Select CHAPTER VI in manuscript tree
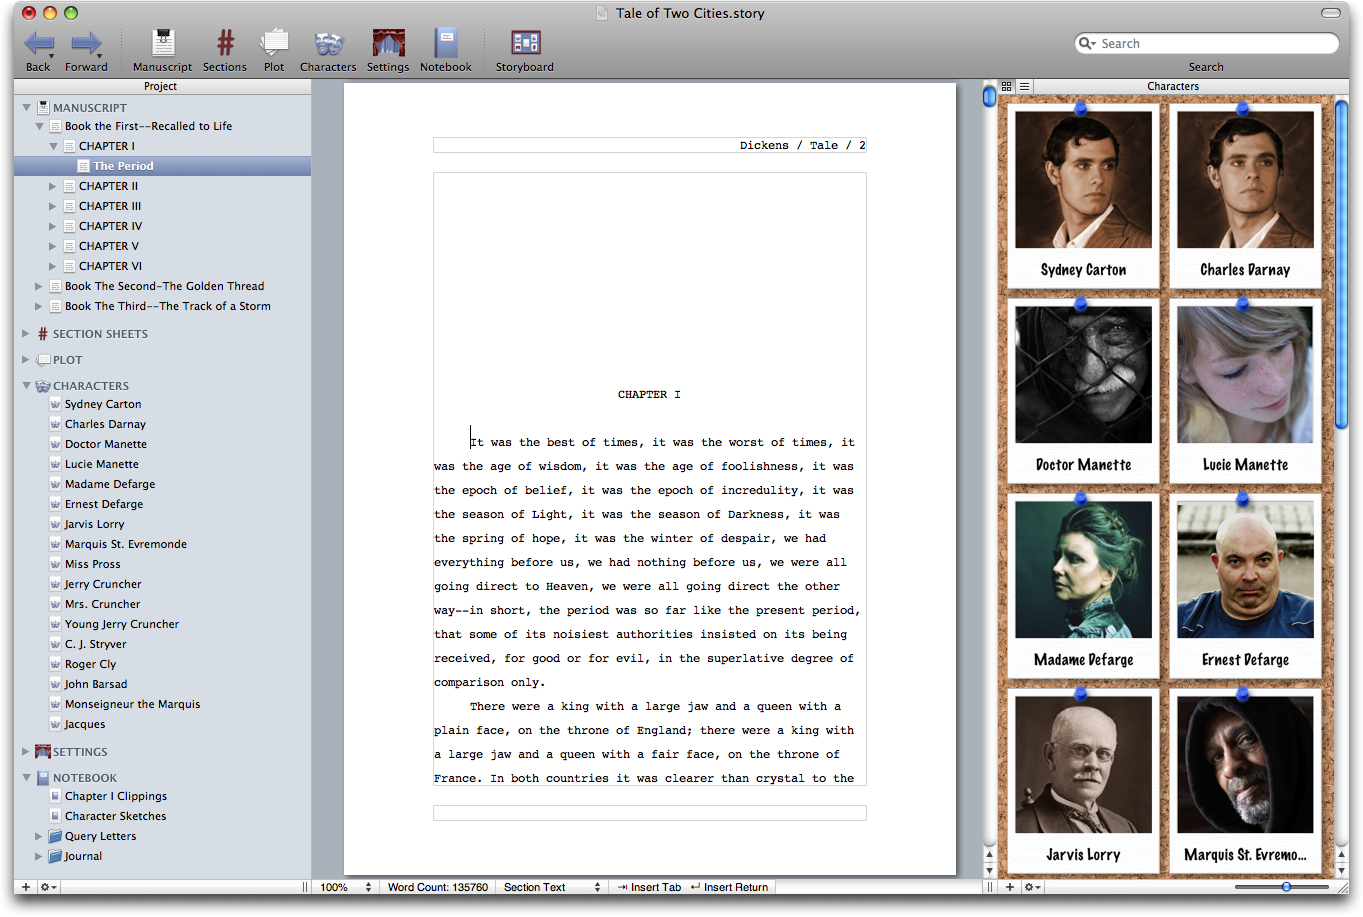1363x917 pixels. point(110,266)
